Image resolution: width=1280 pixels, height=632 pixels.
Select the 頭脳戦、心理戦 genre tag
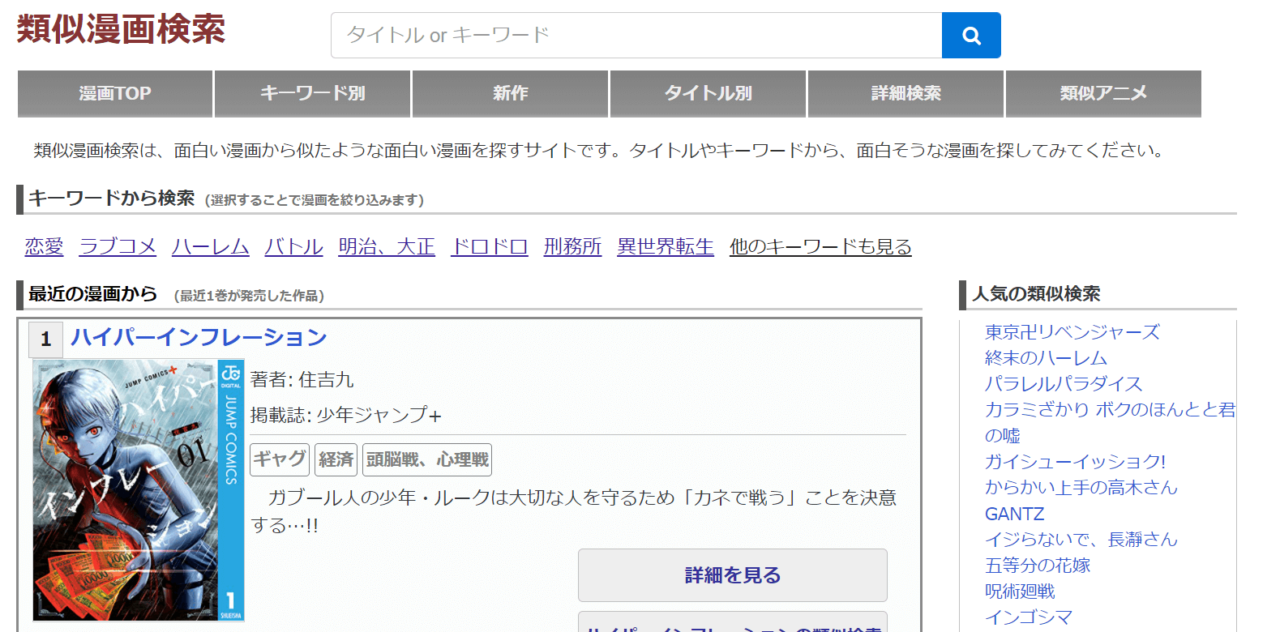tap(427, 460)
